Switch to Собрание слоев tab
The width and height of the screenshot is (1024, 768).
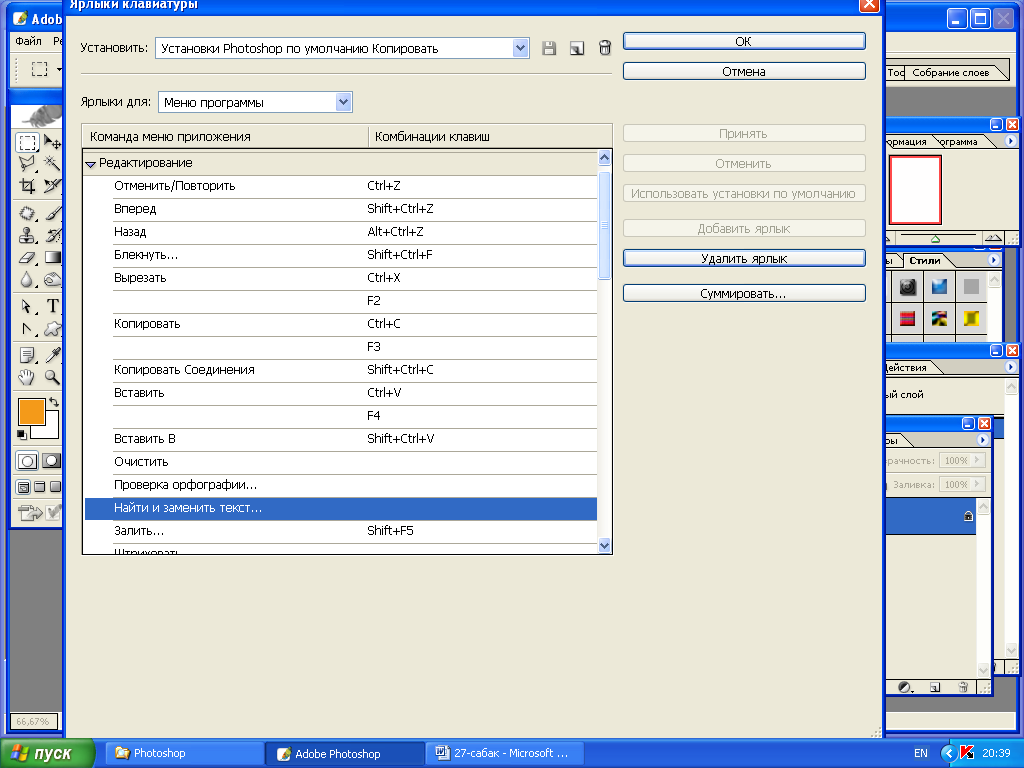tap(950, 72)
